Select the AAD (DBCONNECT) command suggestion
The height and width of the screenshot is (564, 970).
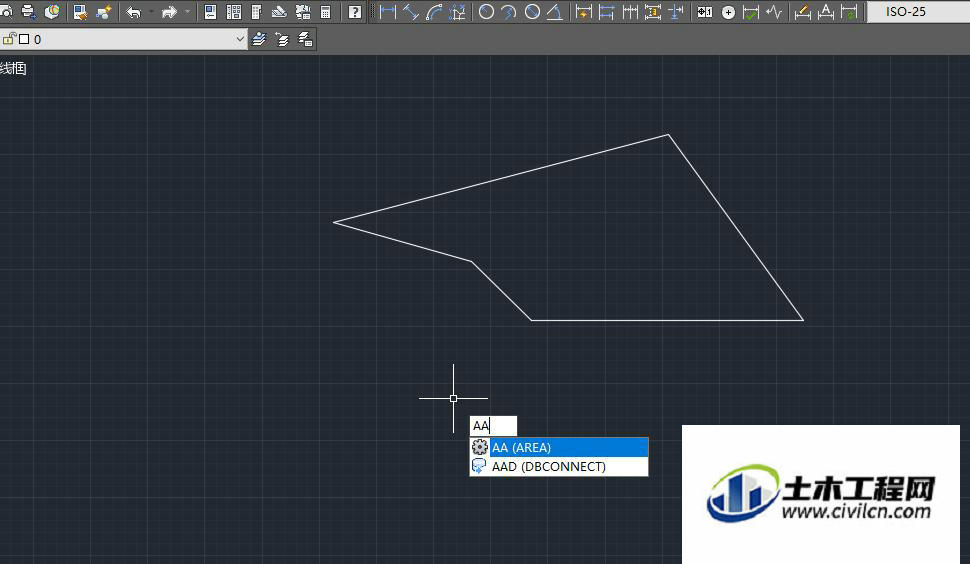coord(559,466)
